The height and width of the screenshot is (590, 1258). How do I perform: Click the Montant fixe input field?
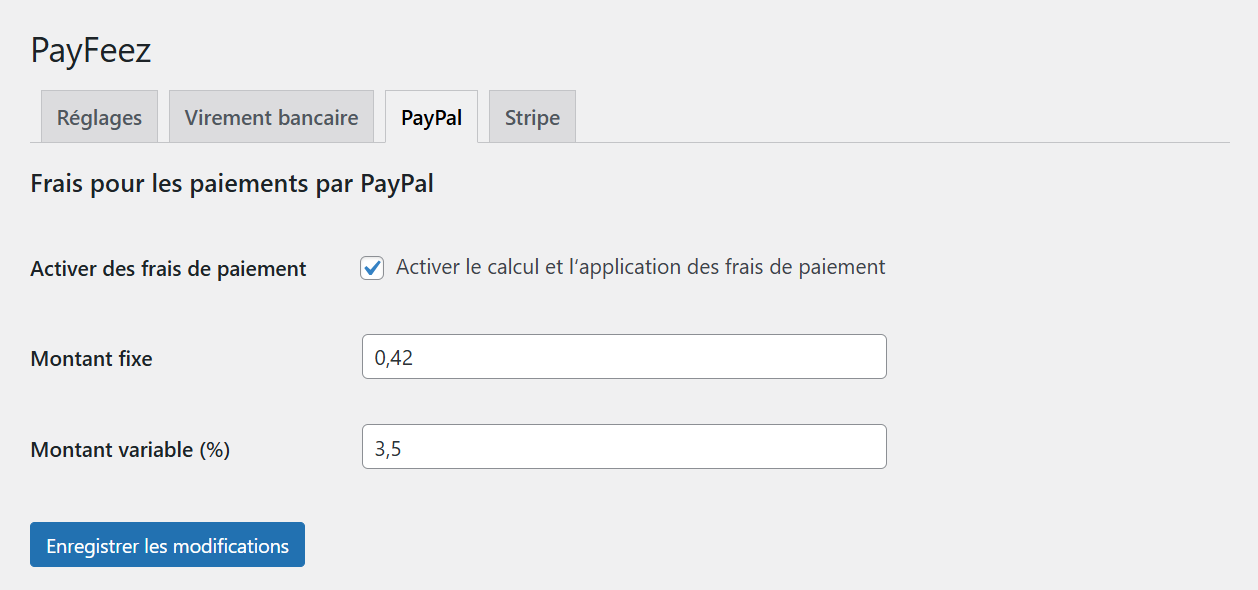[624, 357]
